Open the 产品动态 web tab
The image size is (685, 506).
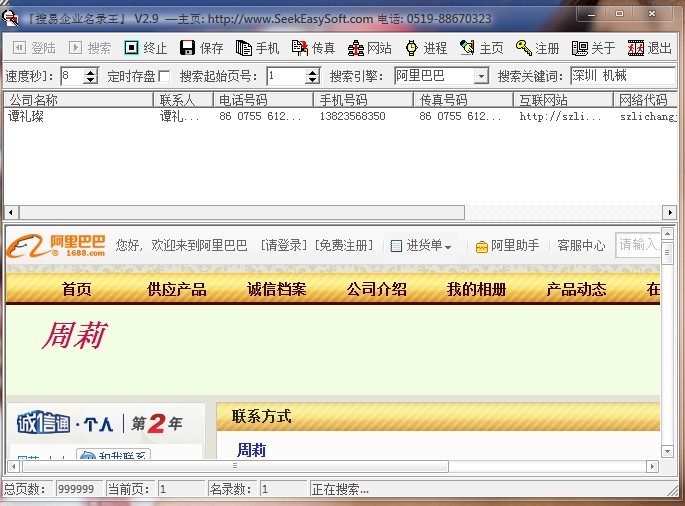pos(576,289)
